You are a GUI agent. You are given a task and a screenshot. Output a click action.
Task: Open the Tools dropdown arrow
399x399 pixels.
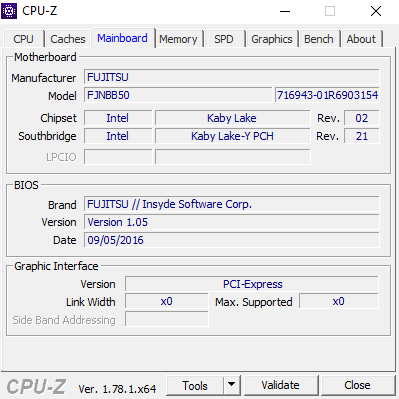[x=232, y=385]
